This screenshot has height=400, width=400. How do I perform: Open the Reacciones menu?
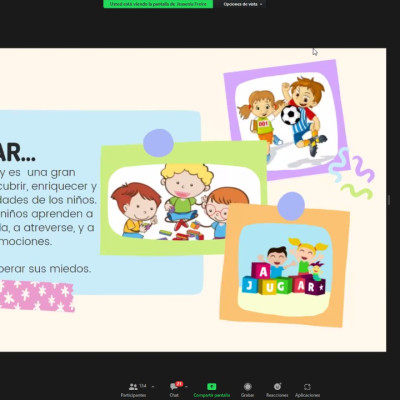(277, 390)
